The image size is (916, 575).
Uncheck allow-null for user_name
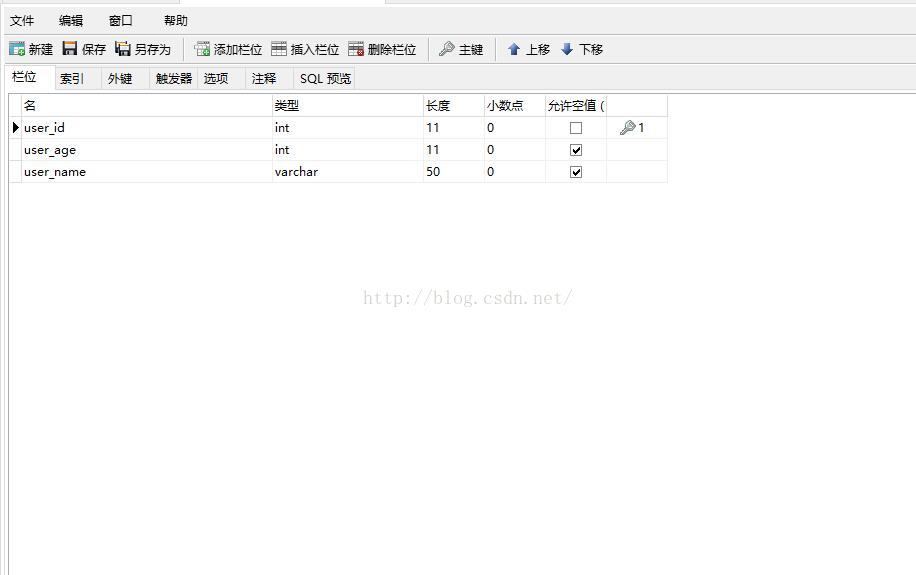pyautogui.click(x=576, y=172)
